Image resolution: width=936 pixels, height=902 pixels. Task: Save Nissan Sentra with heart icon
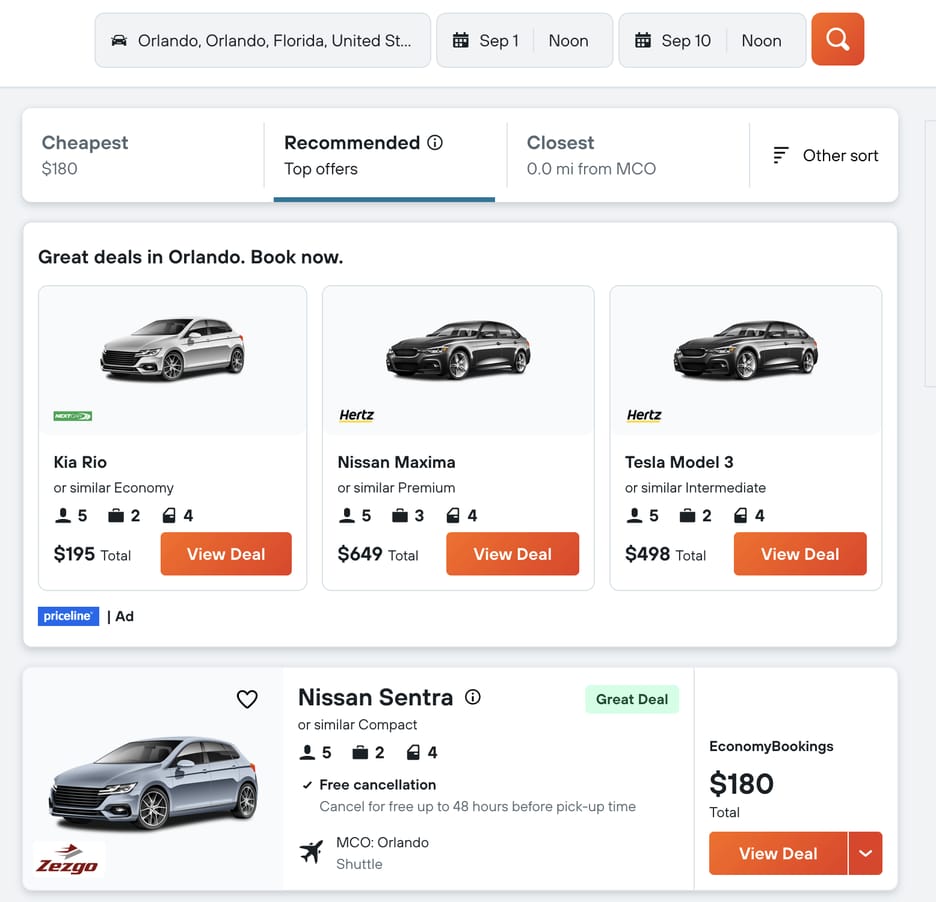tap(247, 699)
